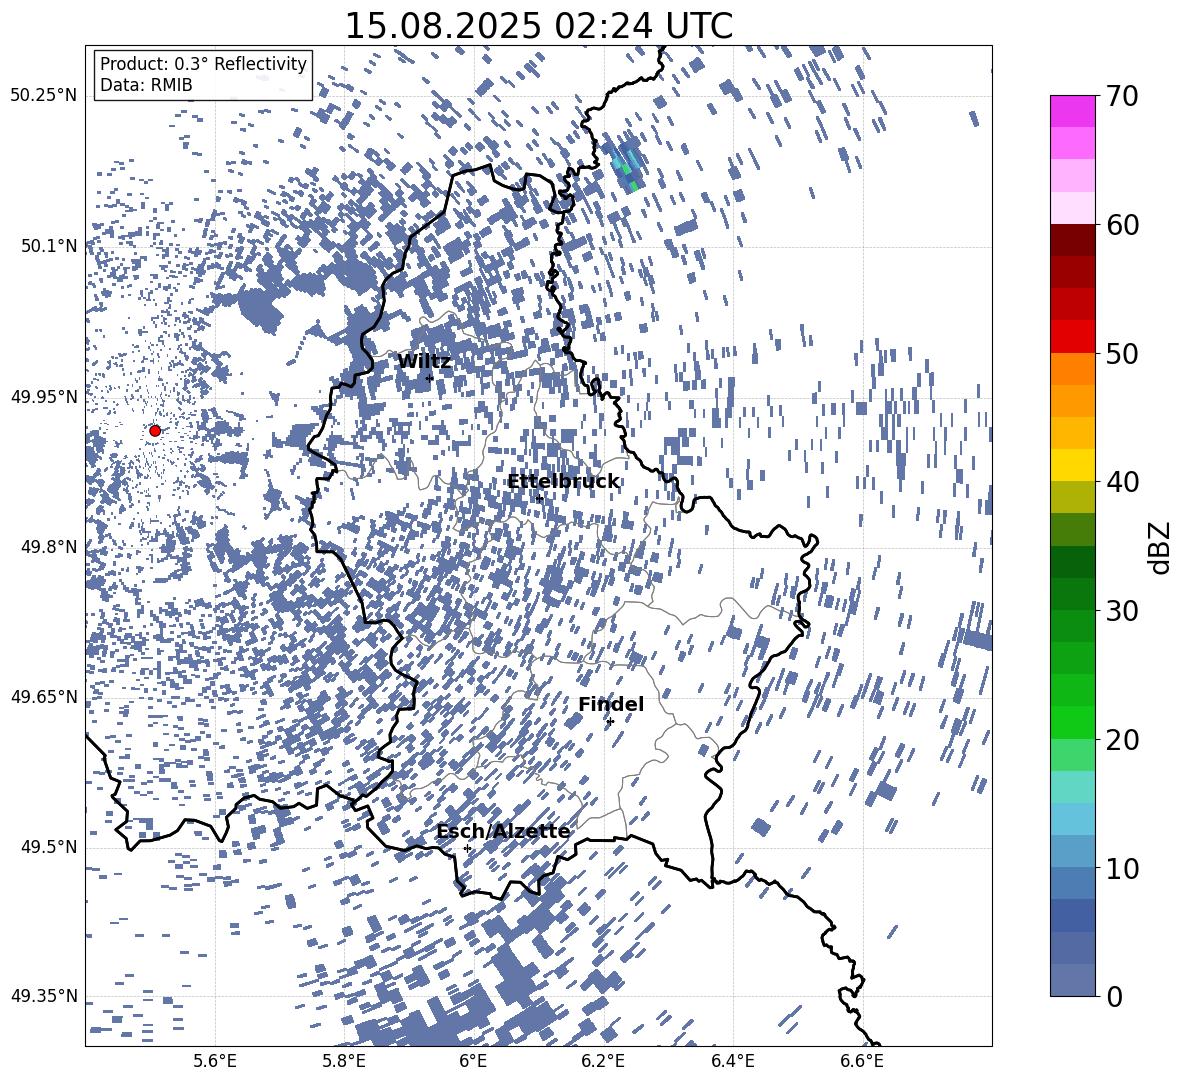Click the 6.6°E longitude label
This screenshot has height=1081, width=1184.
862,1061
